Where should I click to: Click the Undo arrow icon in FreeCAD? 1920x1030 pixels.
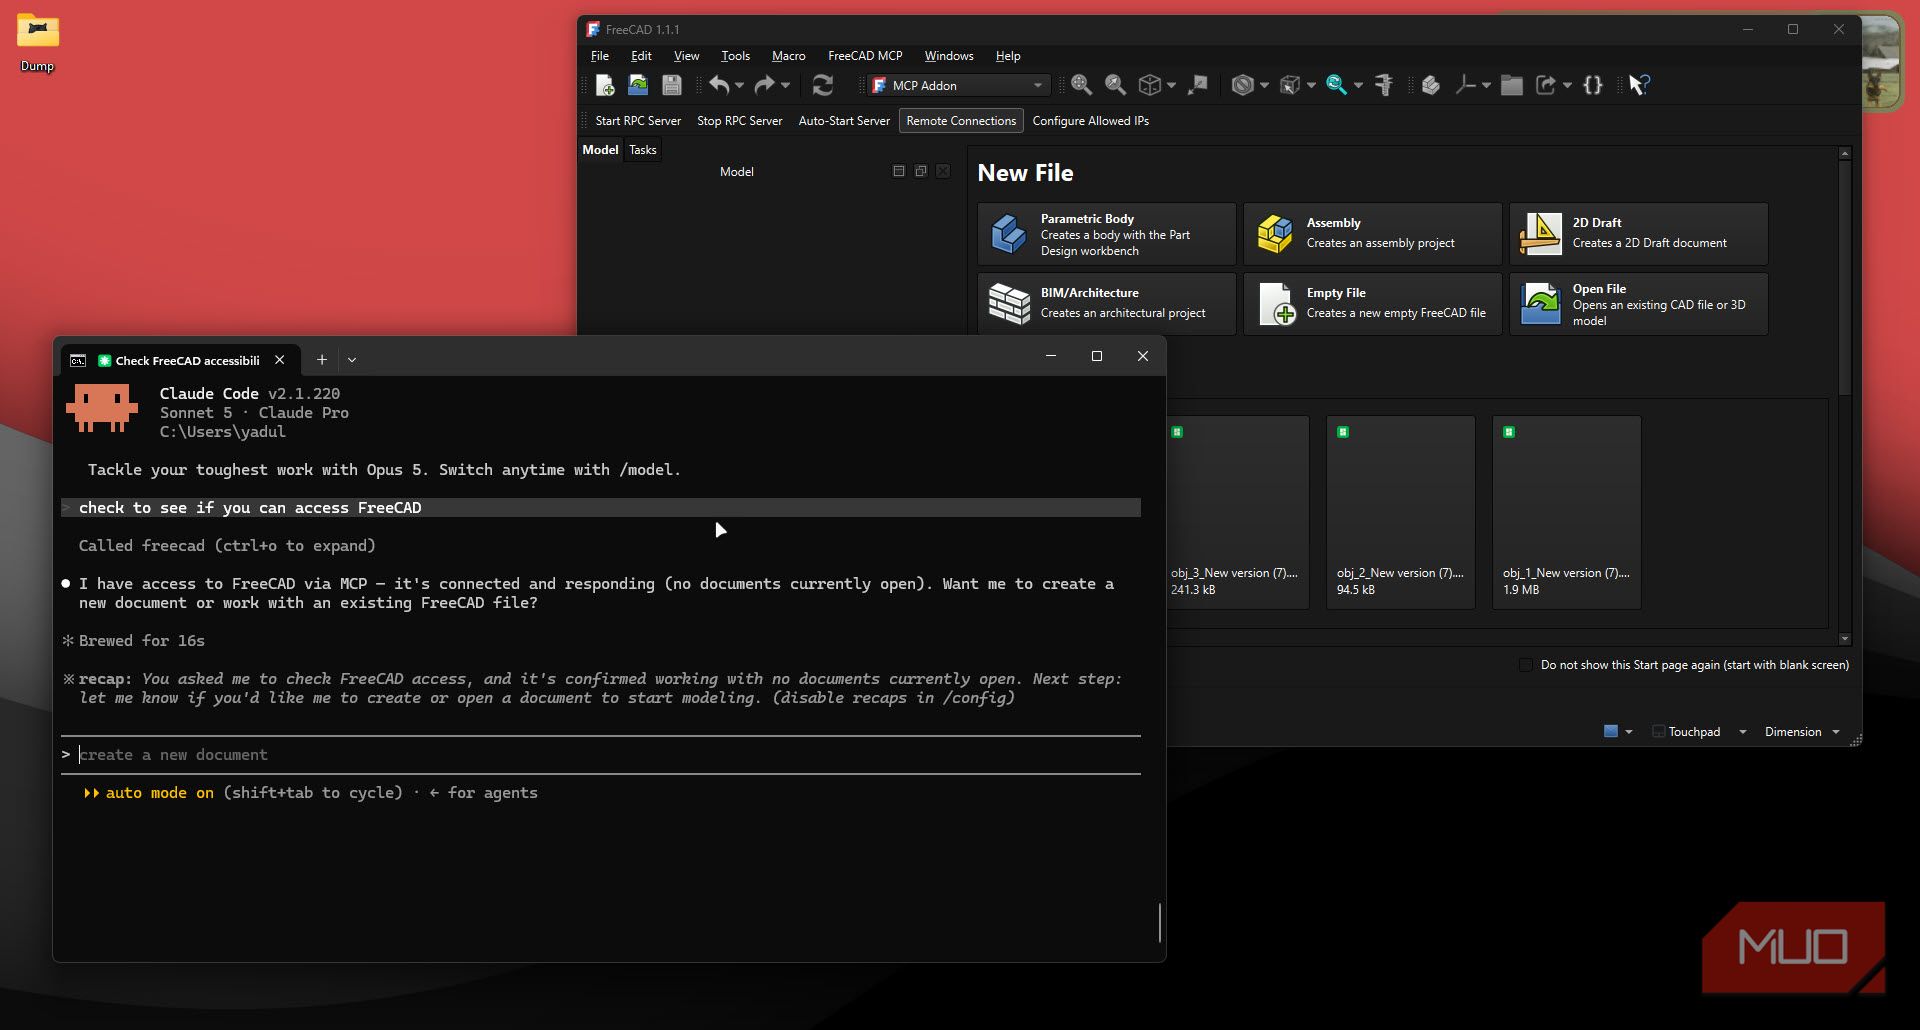click(x=719, y=85)
